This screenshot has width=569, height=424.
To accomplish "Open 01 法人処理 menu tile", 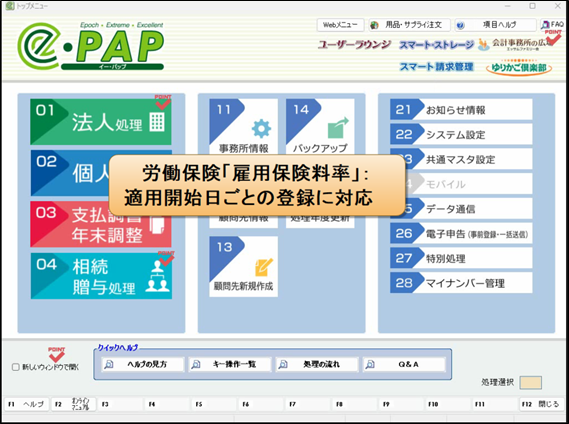I will pos(101,122).
